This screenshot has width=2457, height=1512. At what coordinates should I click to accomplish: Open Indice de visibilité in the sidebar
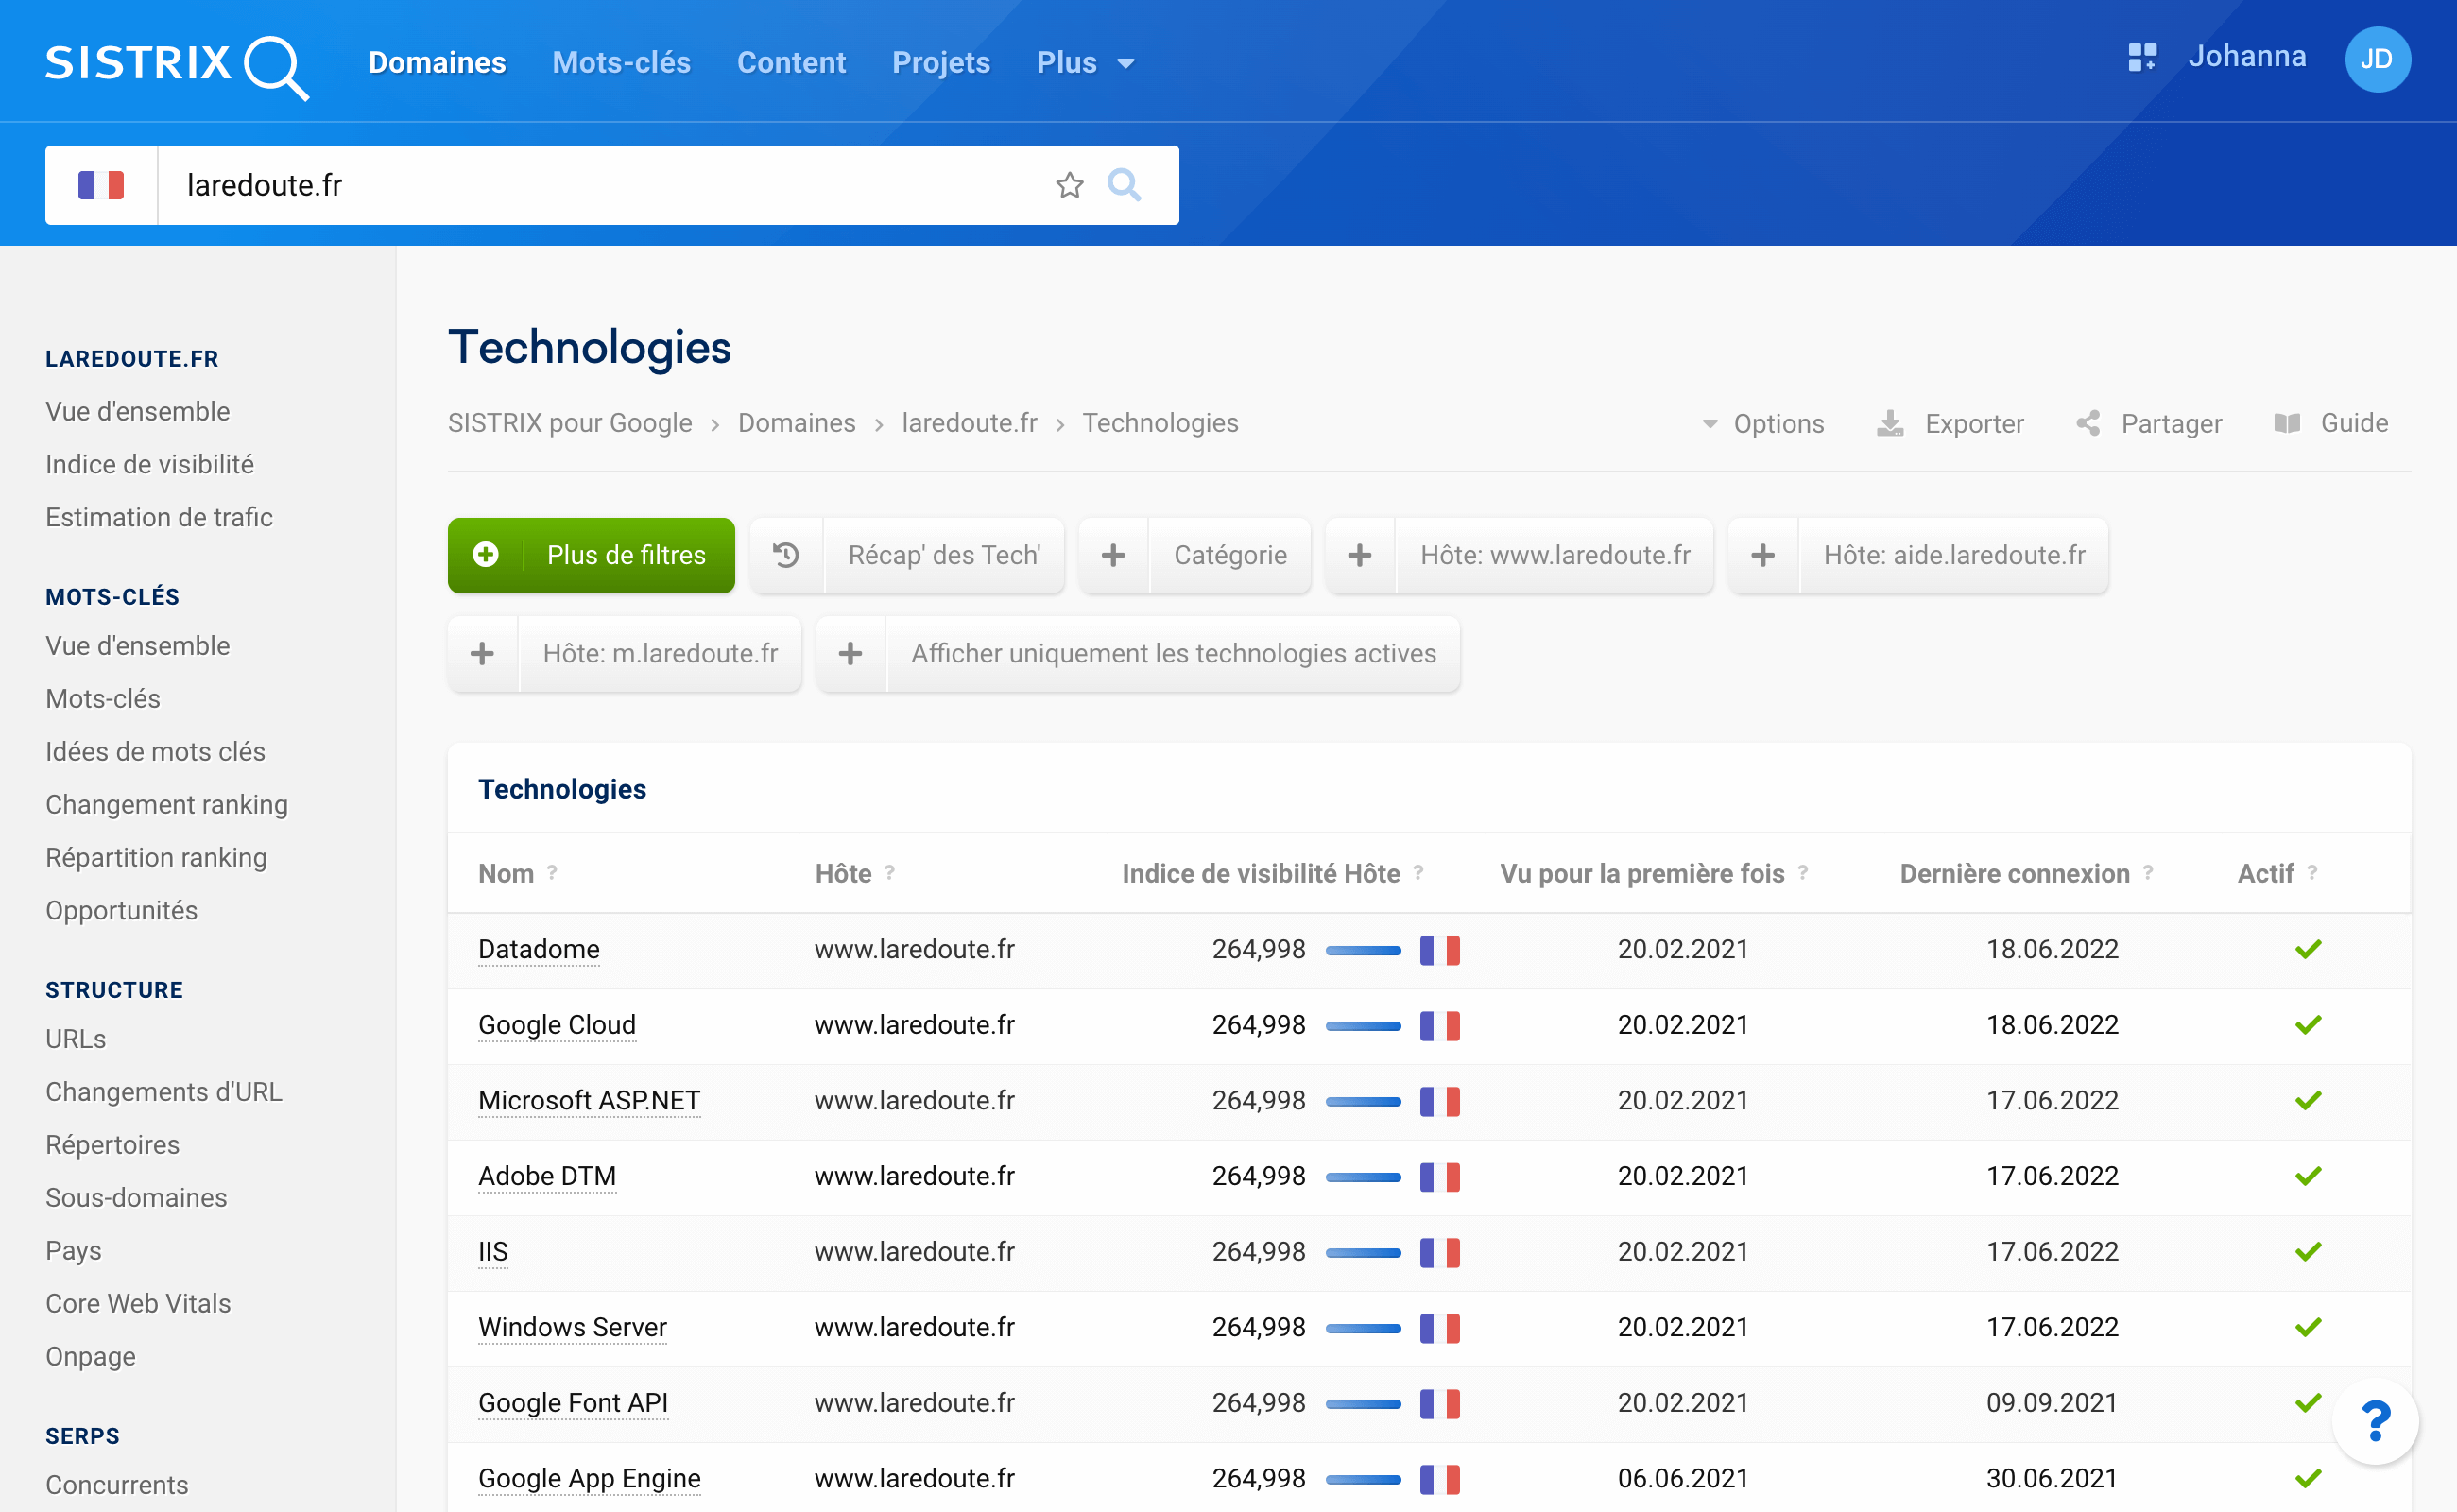click(x=150, y=464)
